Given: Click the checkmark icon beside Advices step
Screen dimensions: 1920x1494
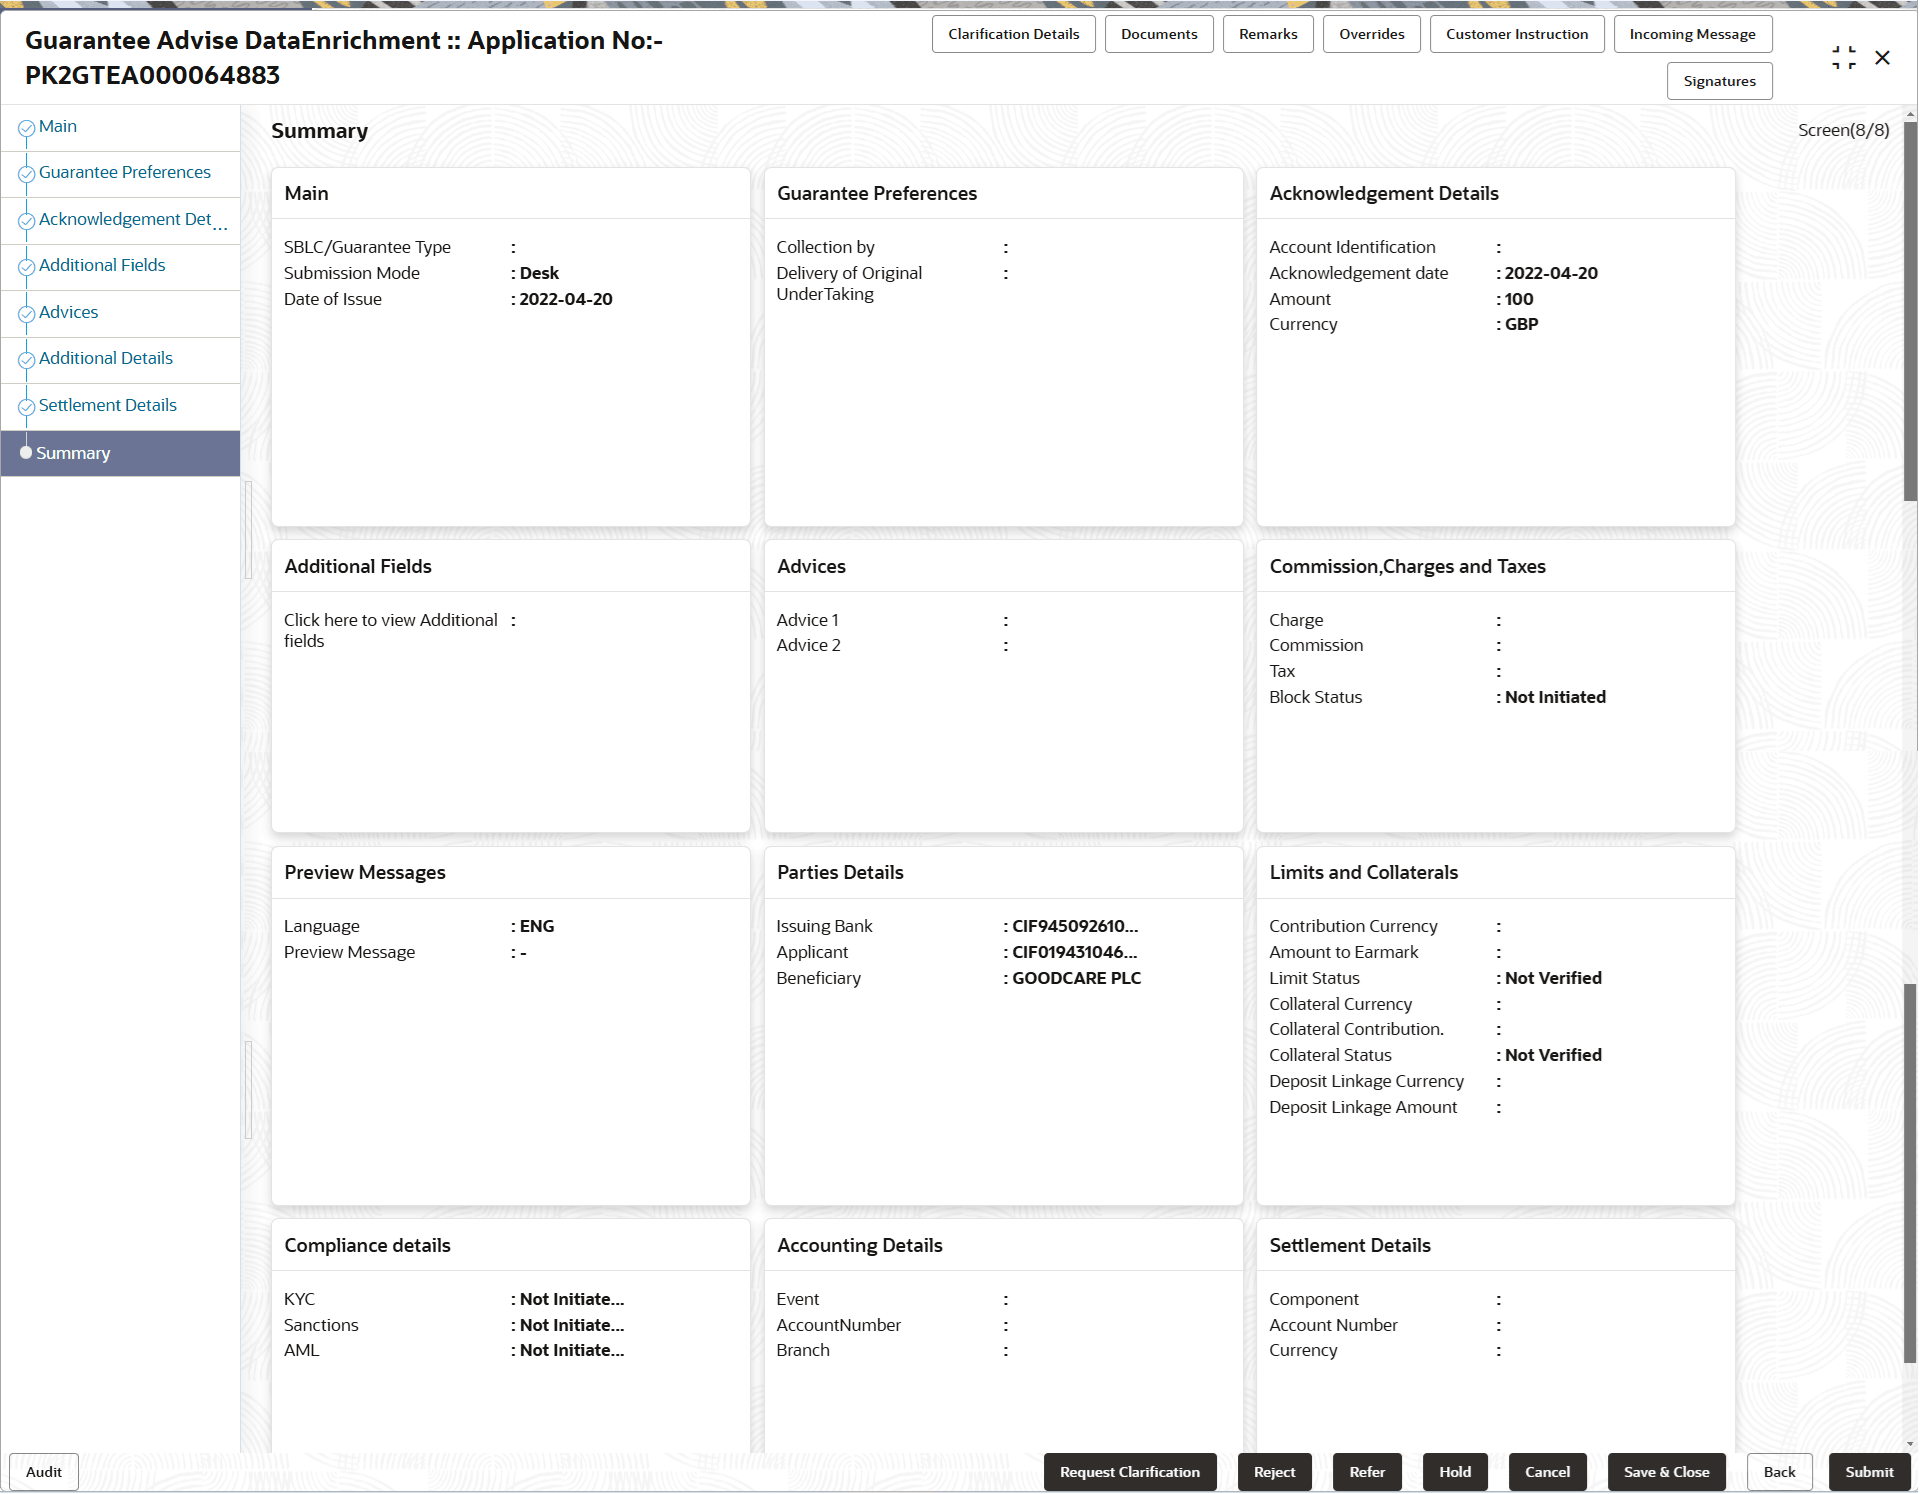Looking at the screenshot, I should point(27,314).
